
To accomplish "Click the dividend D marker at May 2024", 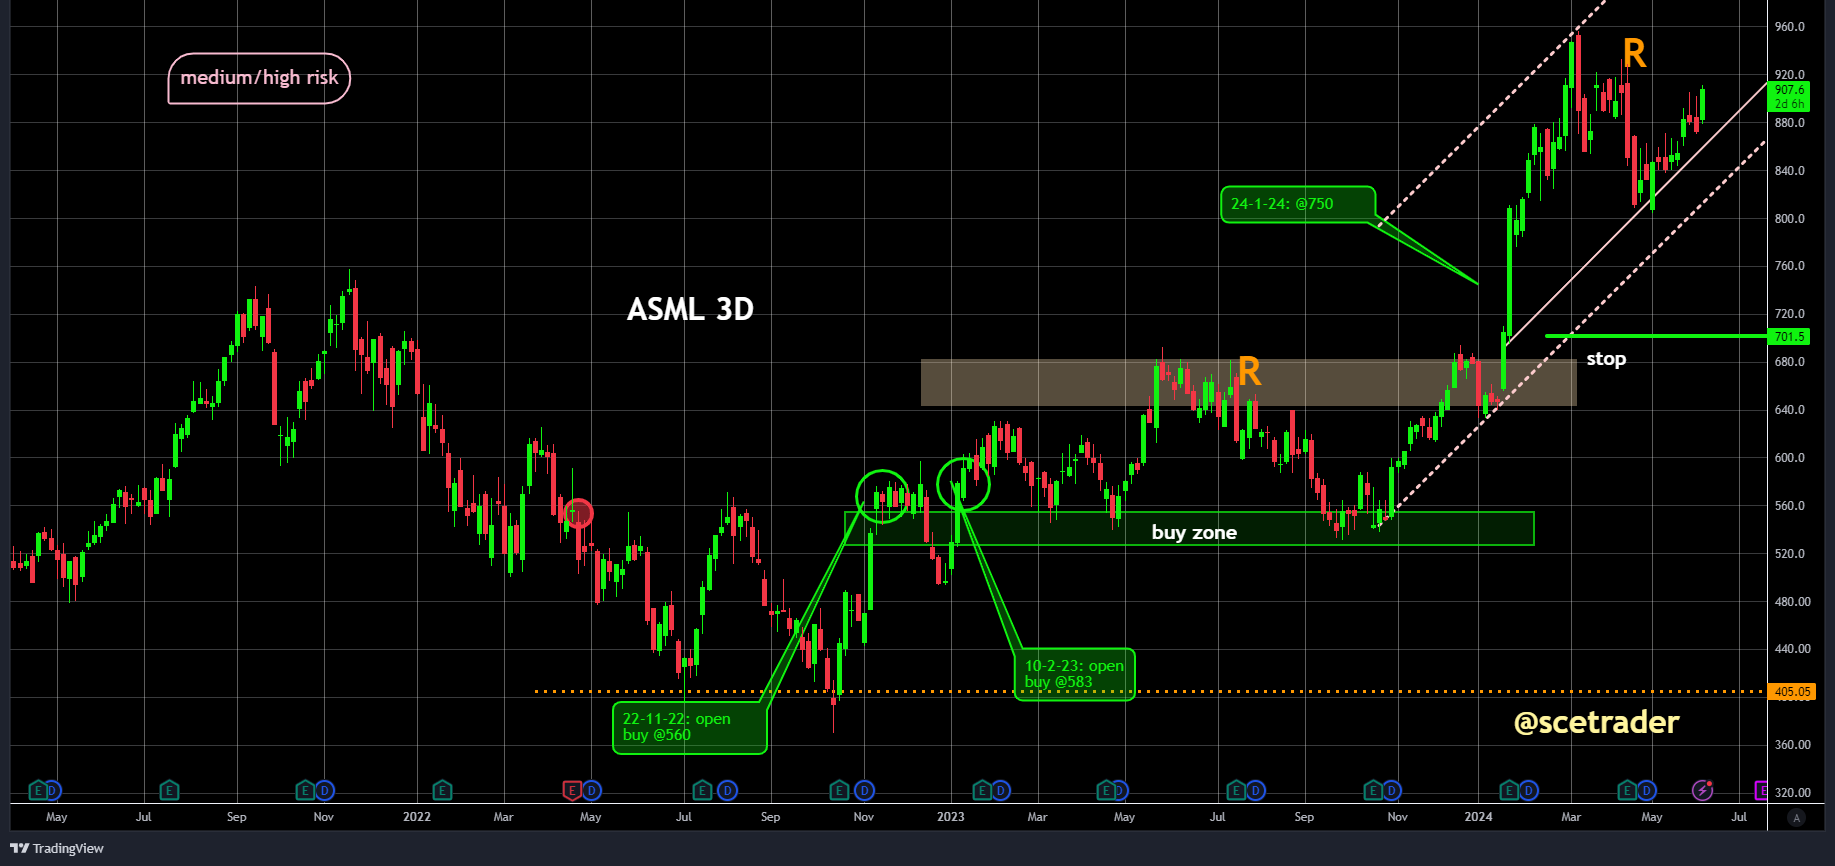I will [1647, 791].
